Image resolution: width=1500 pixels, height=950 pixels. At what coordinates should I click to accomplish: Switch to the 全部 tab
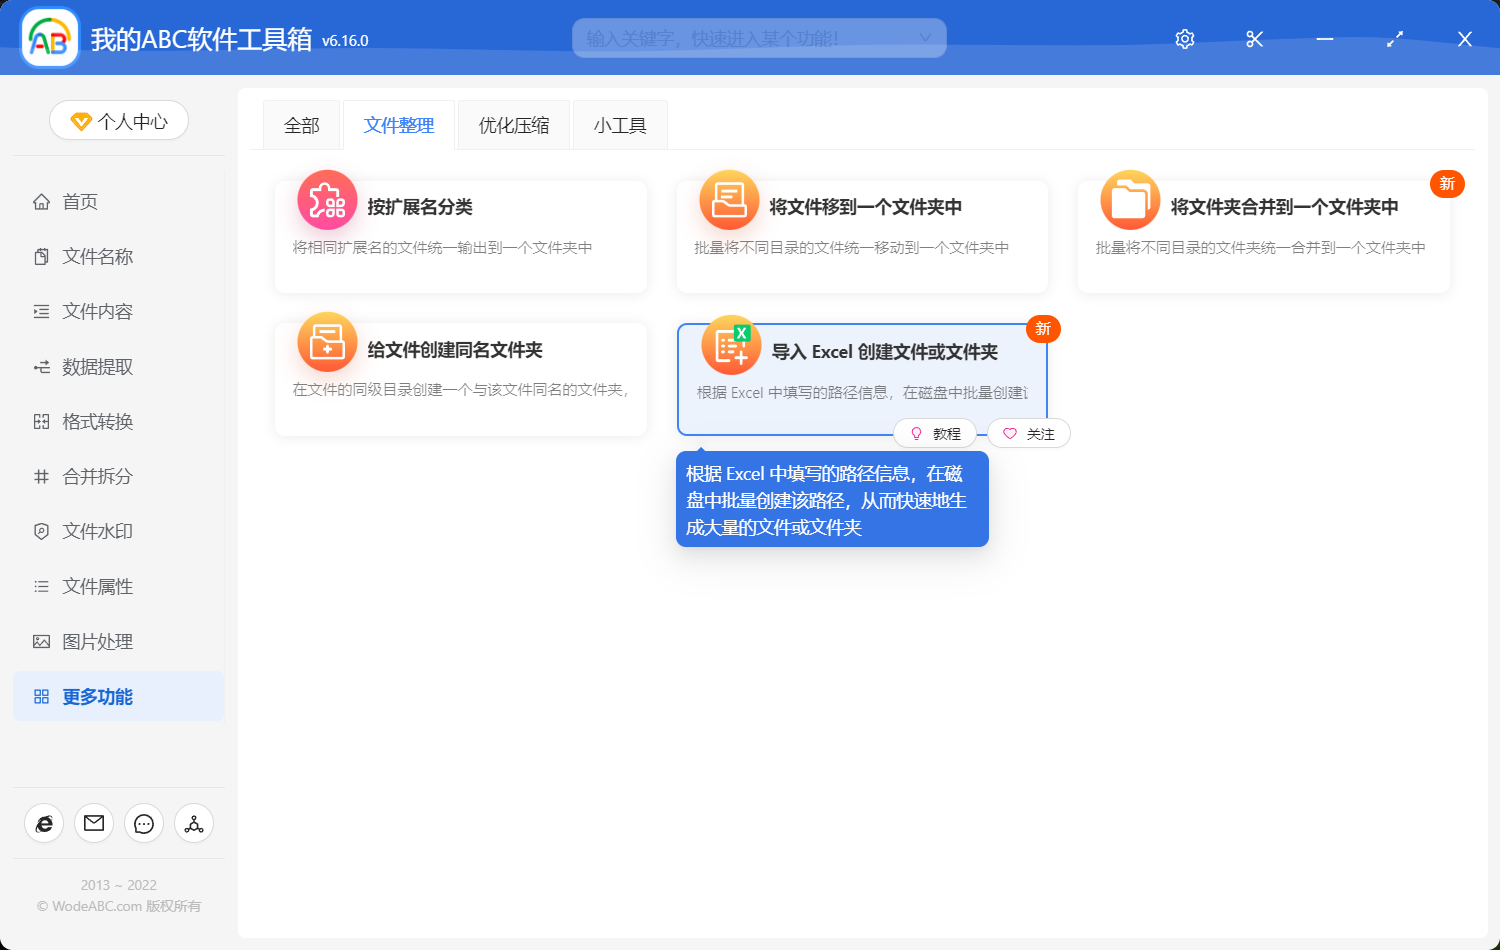pyautogui.click(x=301, y=124)
